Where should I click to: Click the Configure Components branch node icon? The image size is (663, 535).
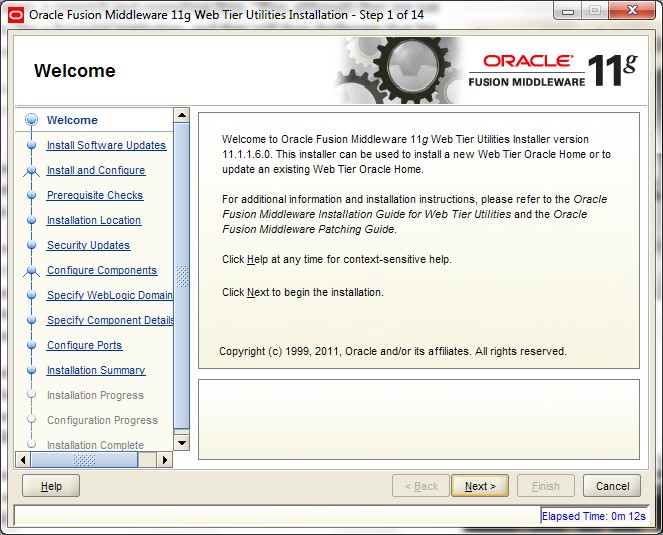31,270
